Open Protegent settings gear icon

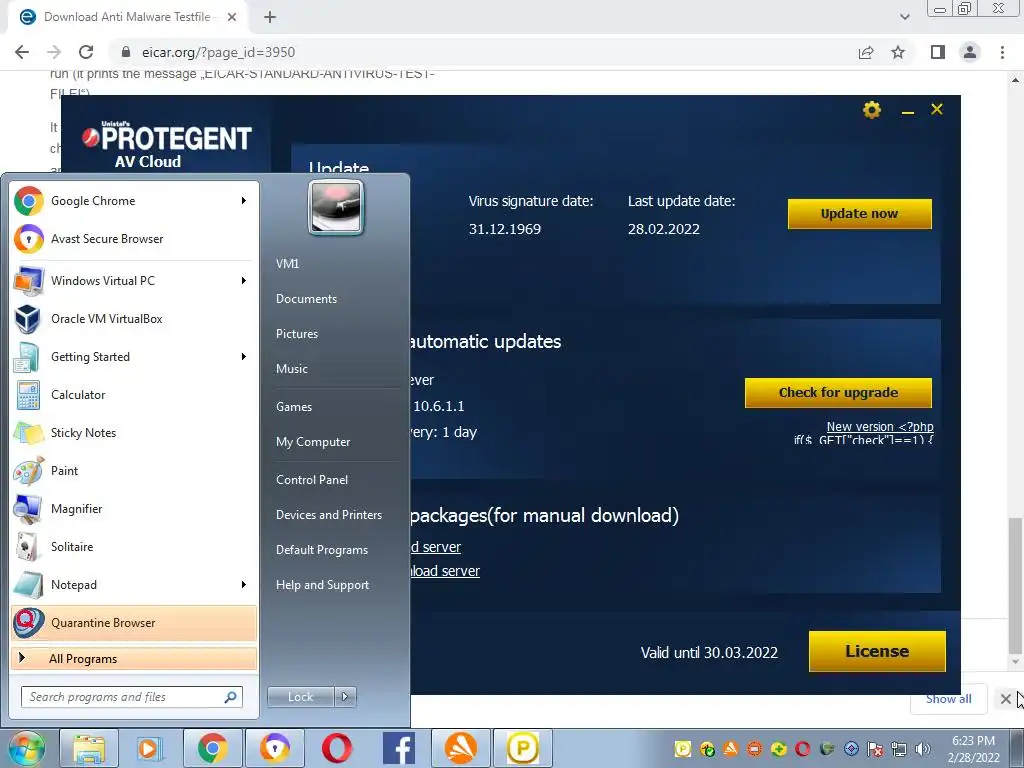click(x=872, y=110)
